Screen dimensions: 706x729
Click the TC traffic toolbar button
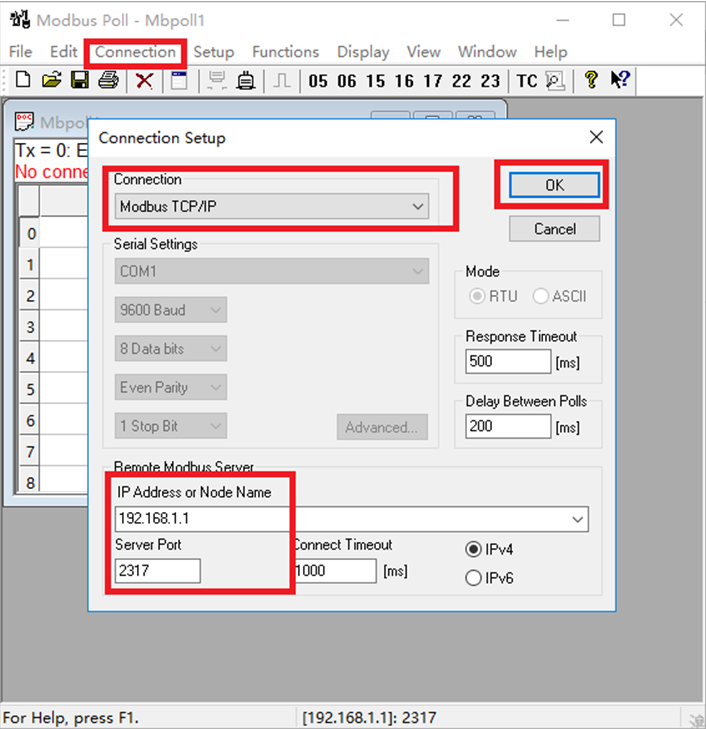[526, 82]
